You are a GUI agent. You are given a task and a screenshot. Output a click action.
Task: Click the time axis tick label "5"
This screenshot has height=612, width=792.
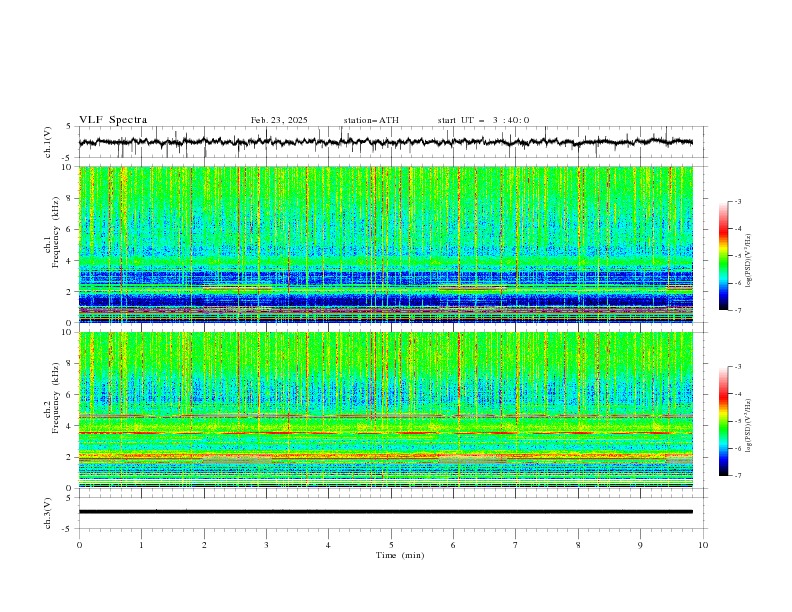(x=391, y=545)
